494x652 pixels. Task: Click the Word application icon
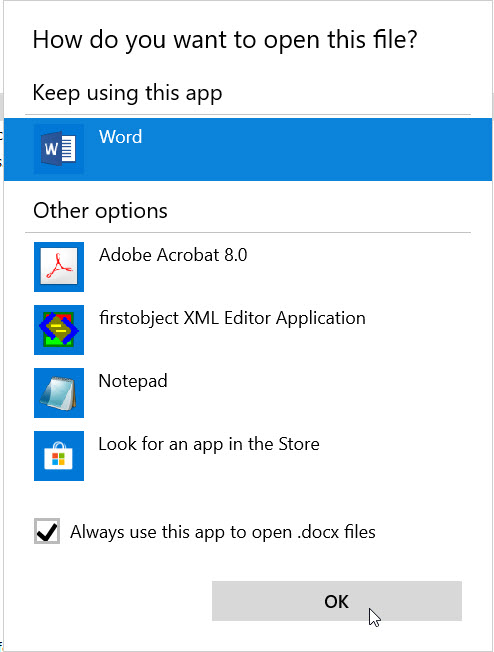click(x=59, y=149)
